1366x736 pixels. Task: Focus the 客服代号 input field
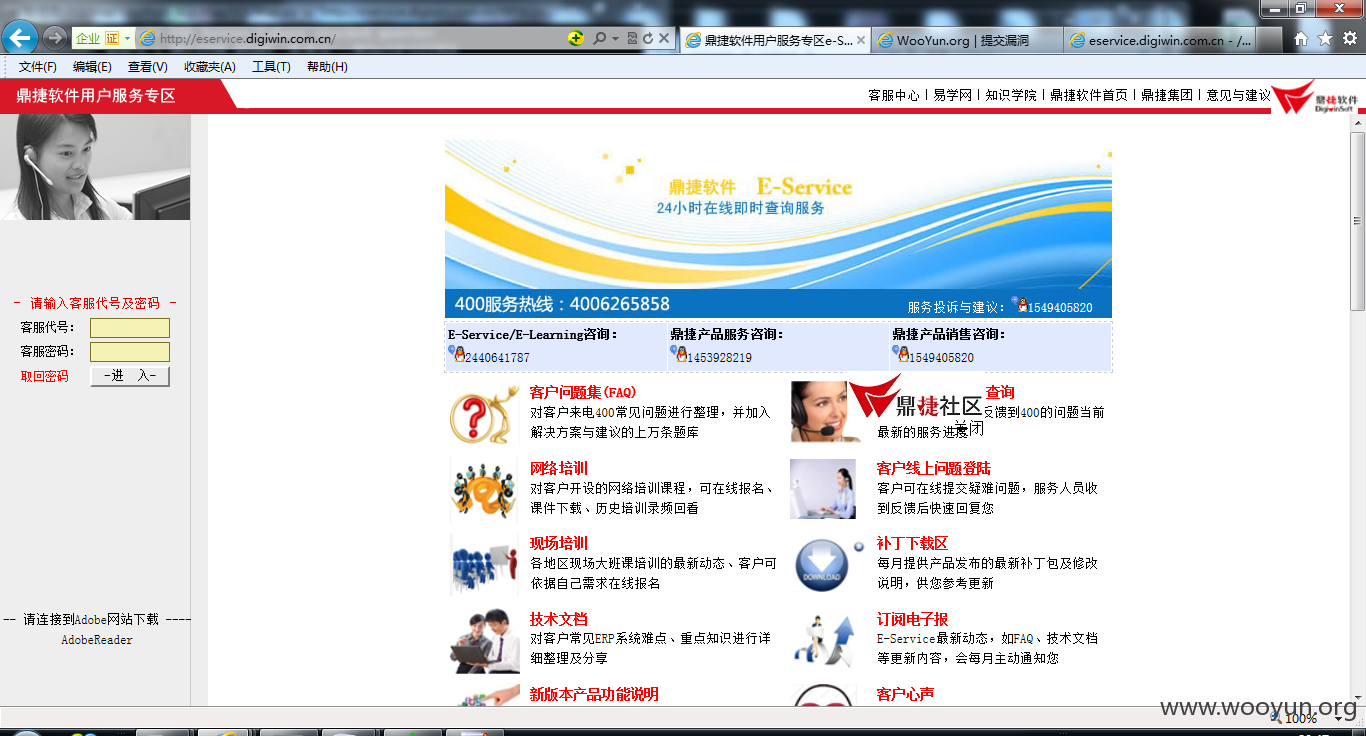pyautogui.click(x=130, y=328)
